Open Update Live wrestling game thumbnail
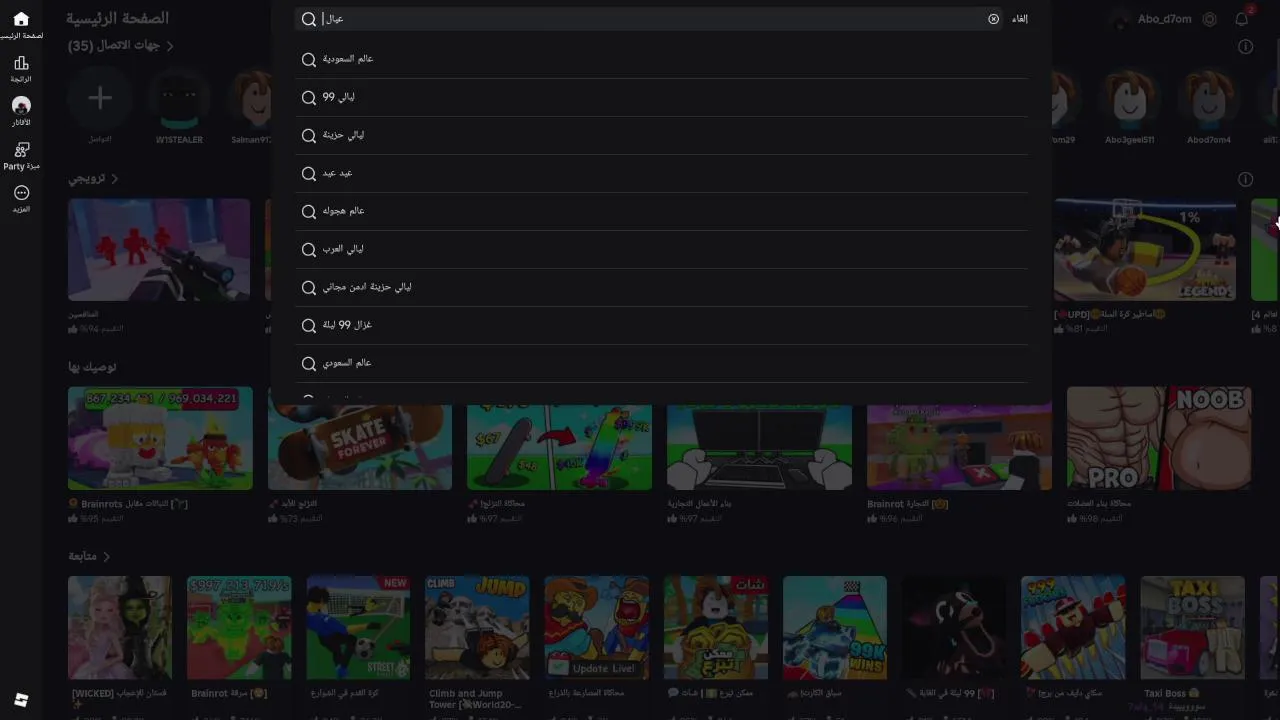 coord(597,628)
